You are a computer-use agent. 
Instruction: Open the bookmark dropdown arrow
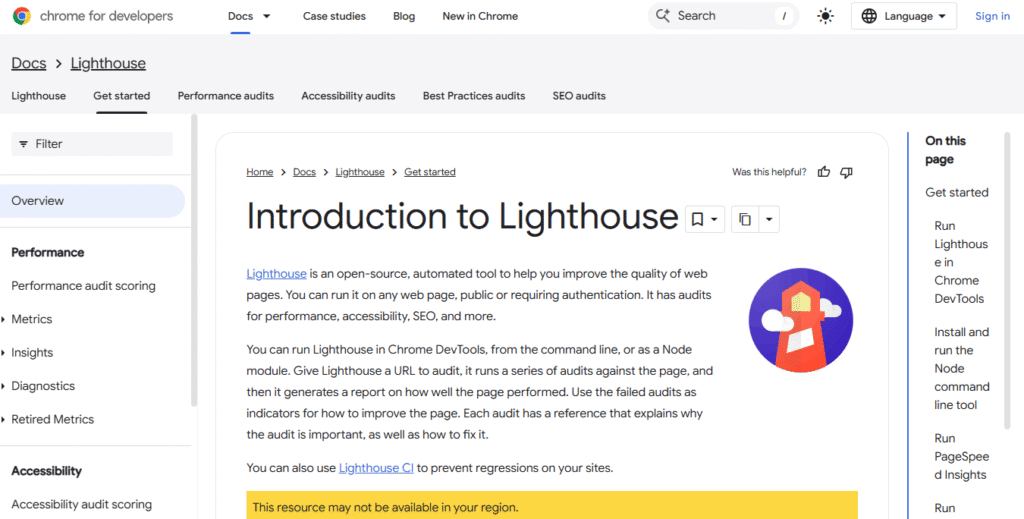(x=714, y=219)
